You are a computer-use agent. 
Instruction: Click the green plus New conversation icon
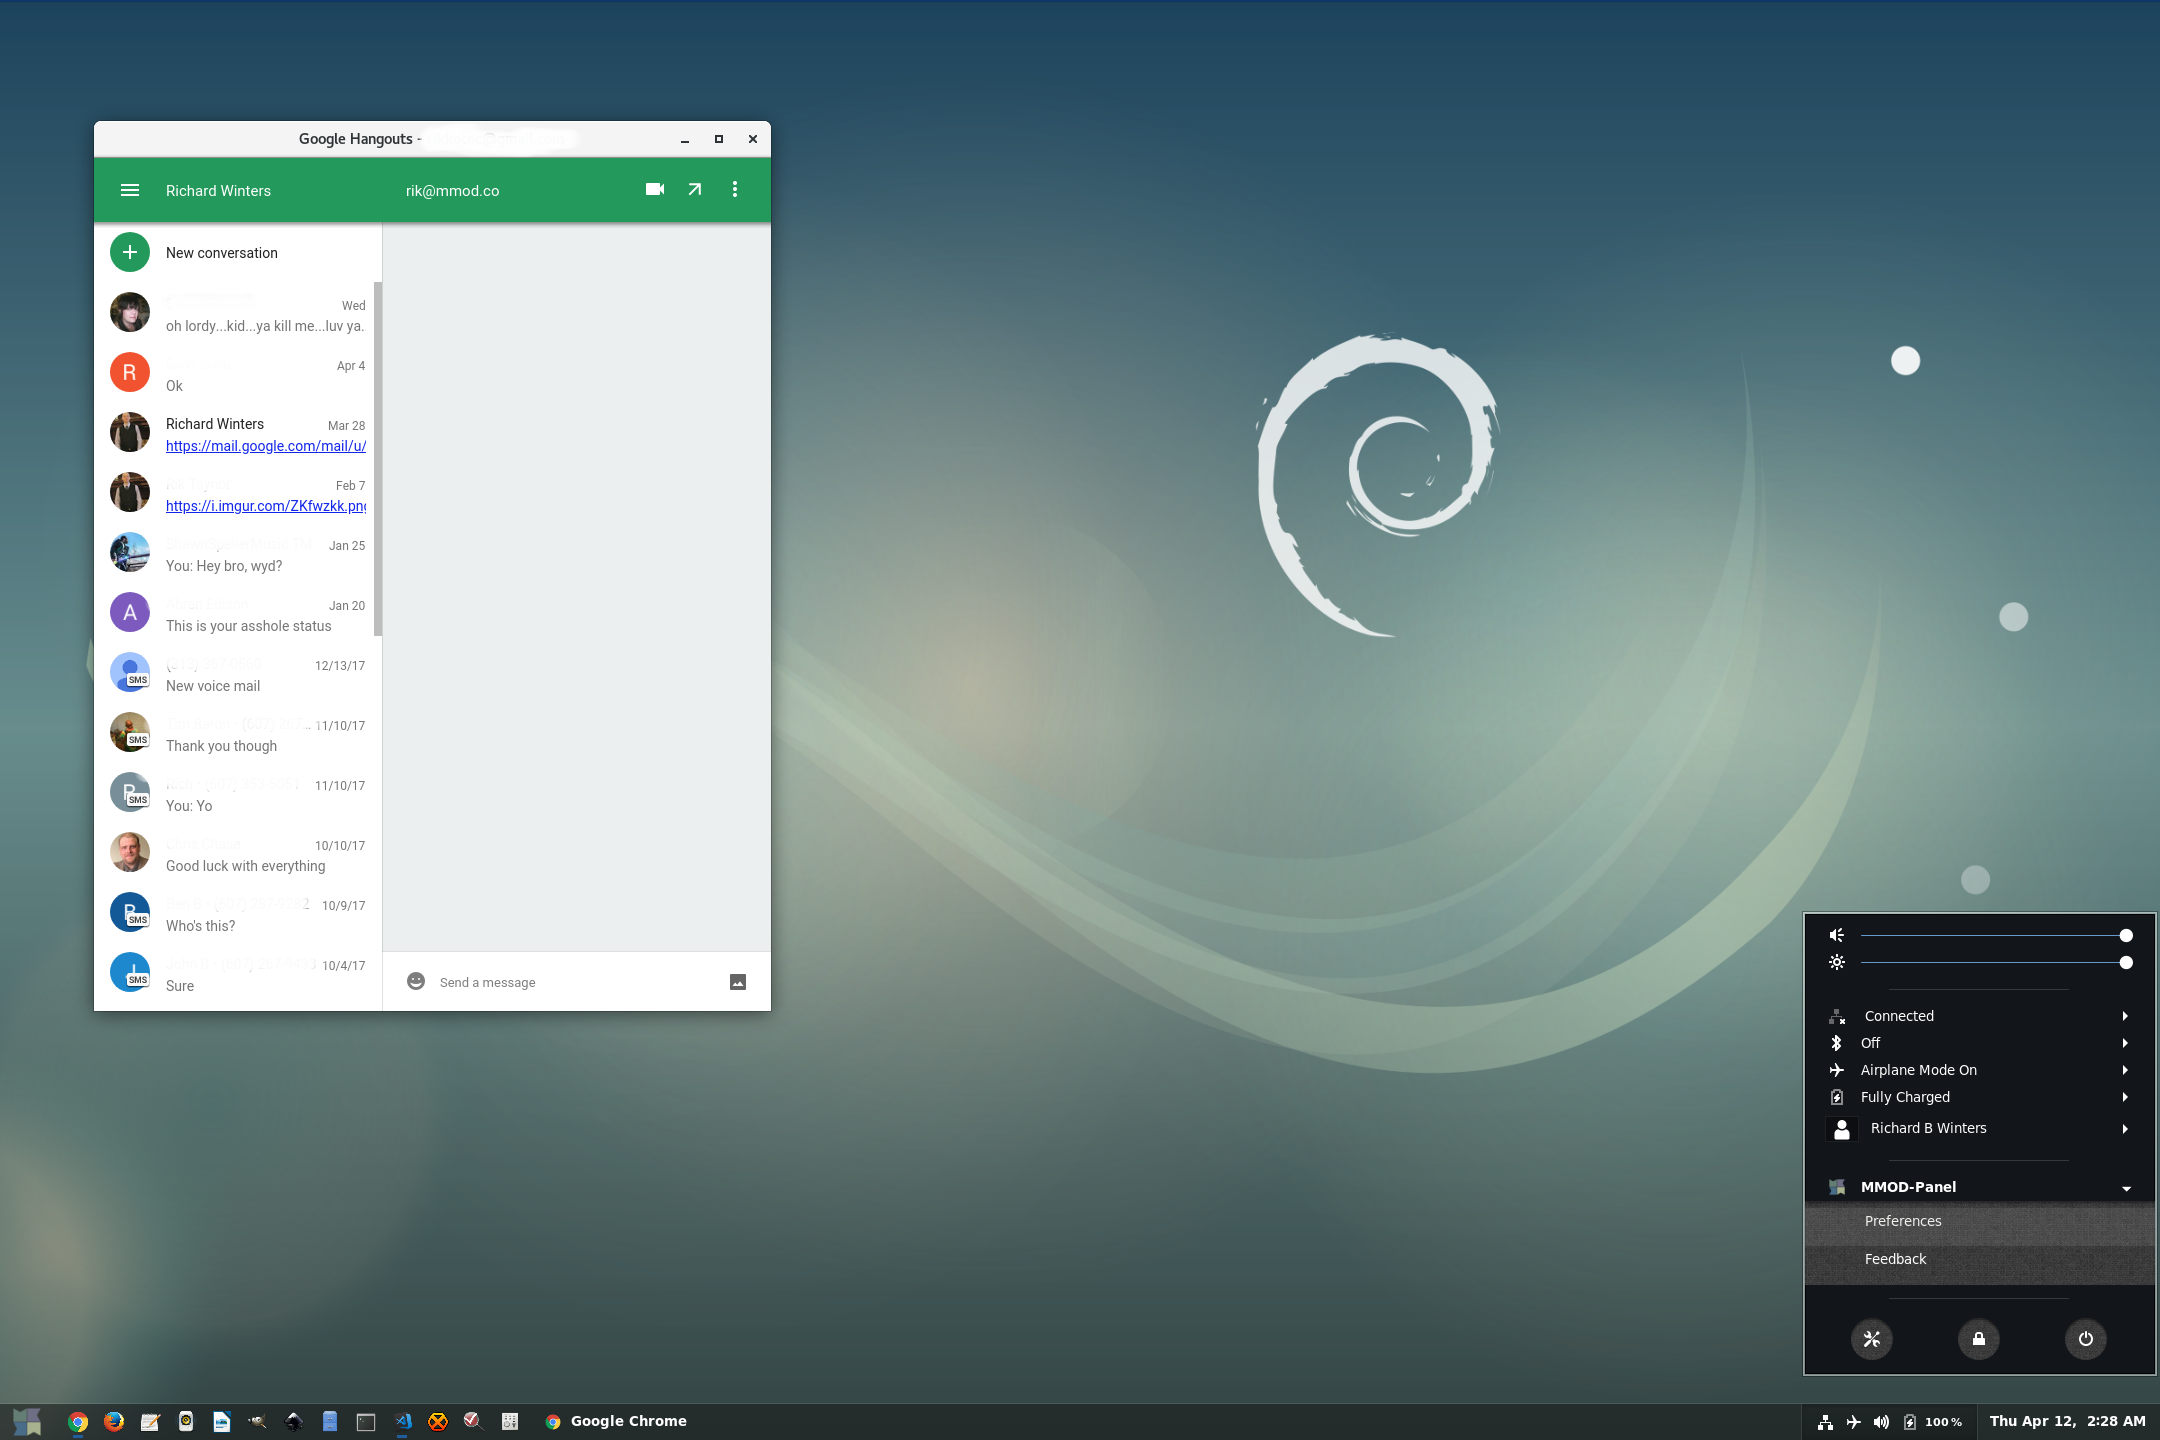130,252
